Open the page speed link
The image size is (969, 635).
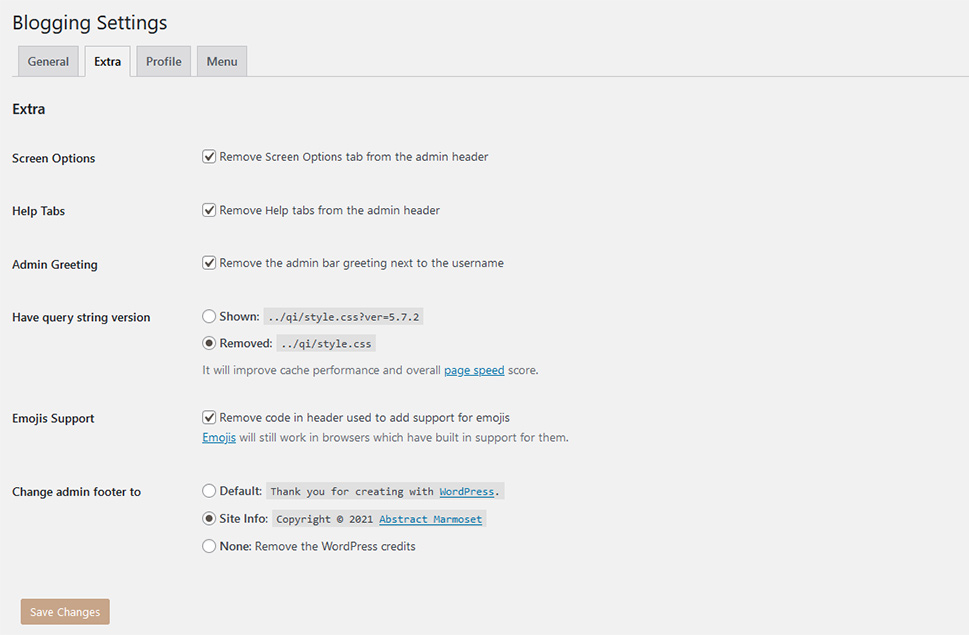tap(474, 370)
